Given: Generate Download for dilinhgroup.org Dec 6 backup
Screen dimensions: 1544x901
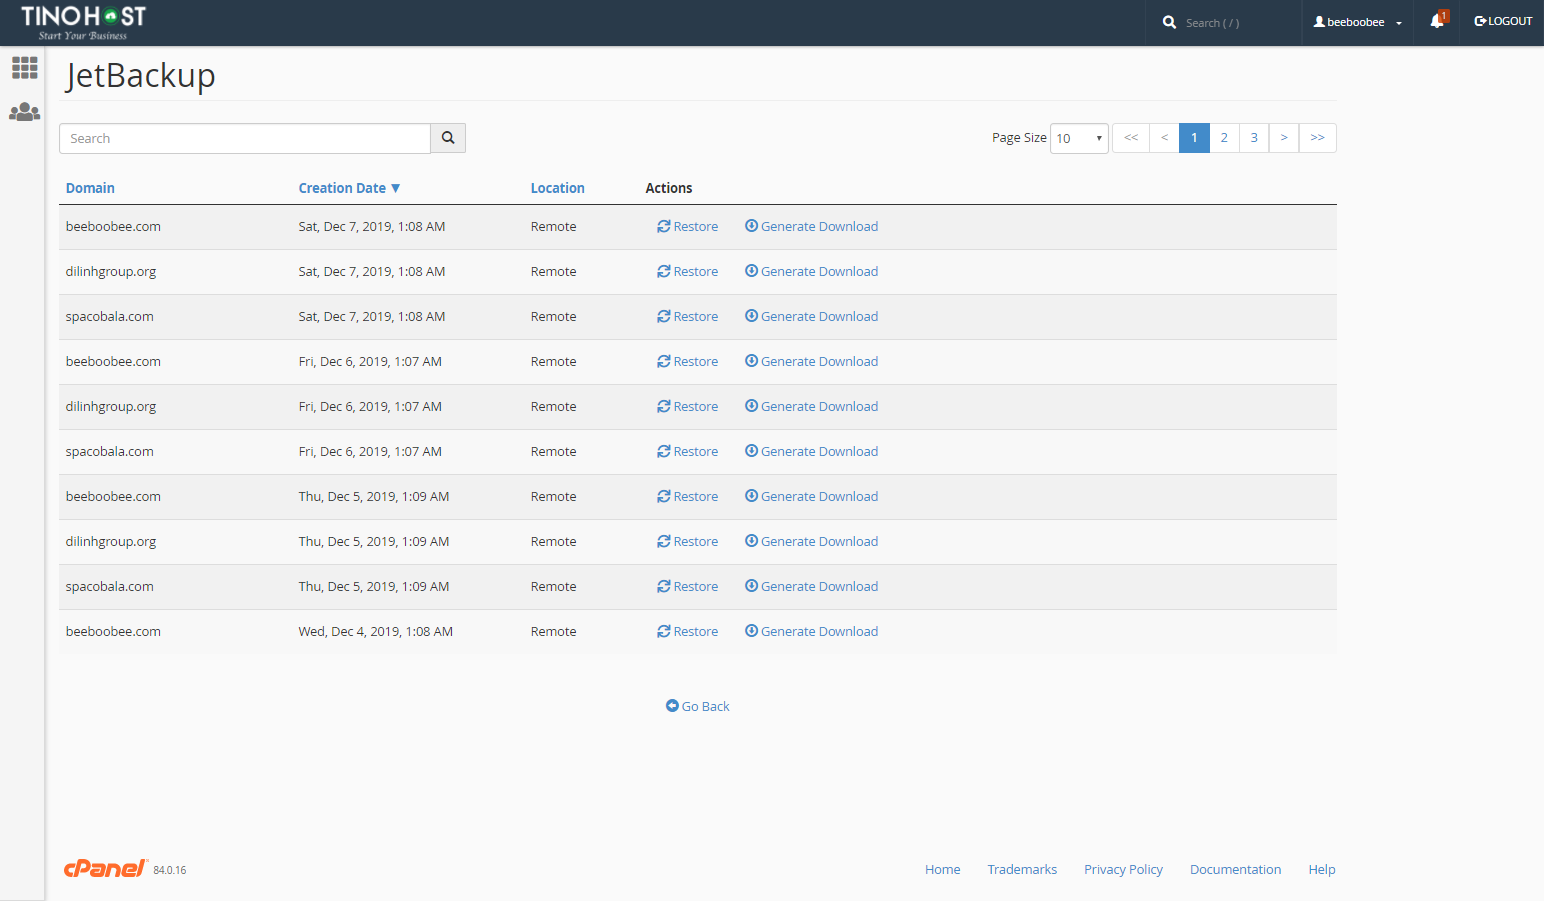Looking at the screenshot, I should pyautogui.click(x=811, y=407).
